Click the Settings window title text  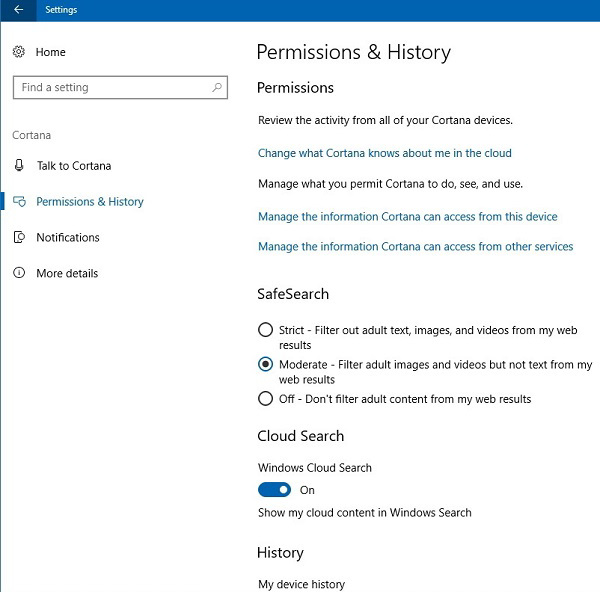pyautogui.click(x=61, y=10)
